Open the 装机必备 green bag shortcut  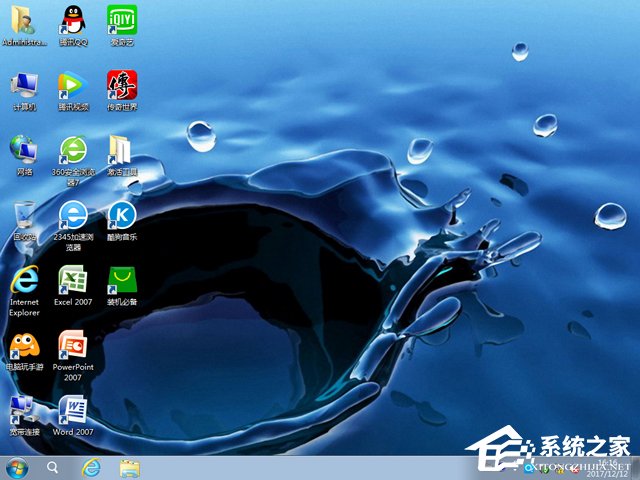tap(122, 279)
